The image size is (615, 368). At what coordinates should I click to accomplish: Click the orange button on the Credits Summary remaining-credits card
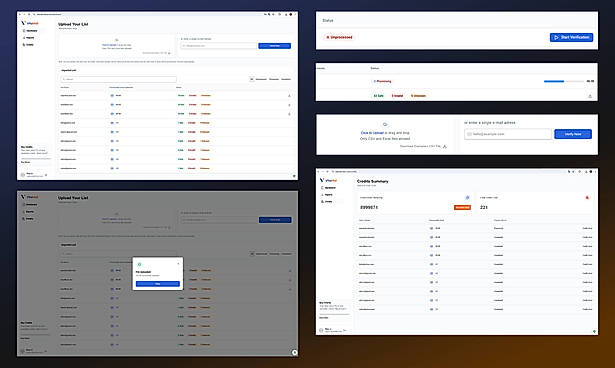point(462,207)
